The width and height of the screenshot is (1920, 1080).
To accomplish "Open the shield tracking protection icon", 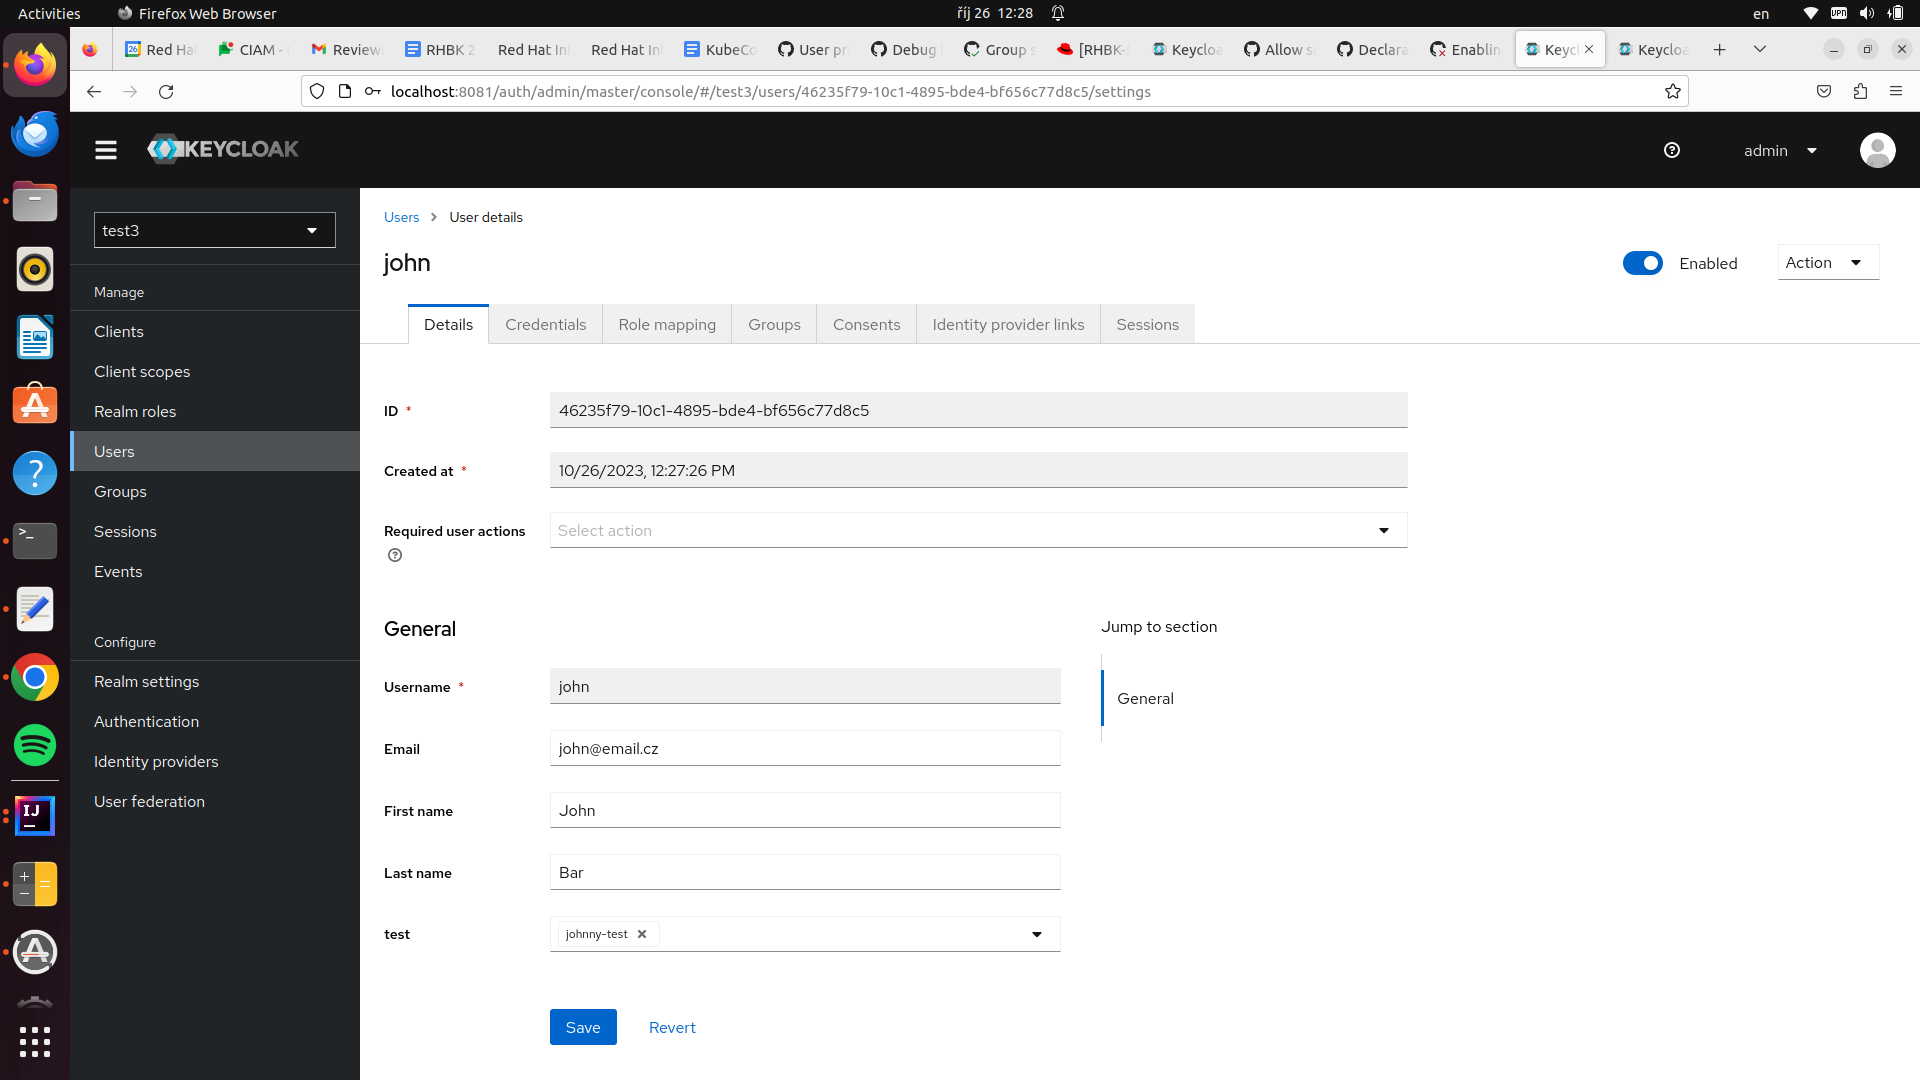I will [x=316, y=90].
